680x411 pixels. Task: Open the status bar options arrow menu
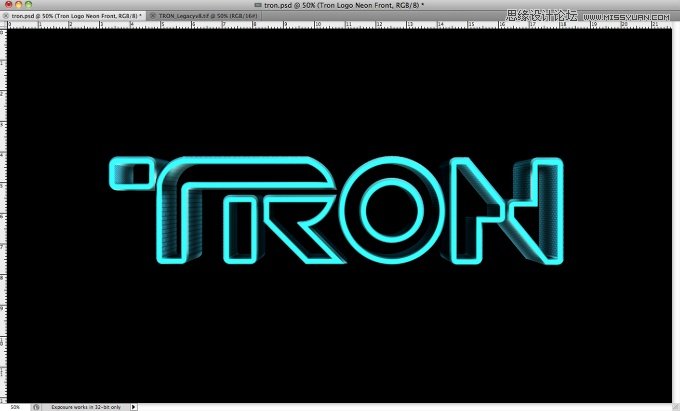coord(134,407)
